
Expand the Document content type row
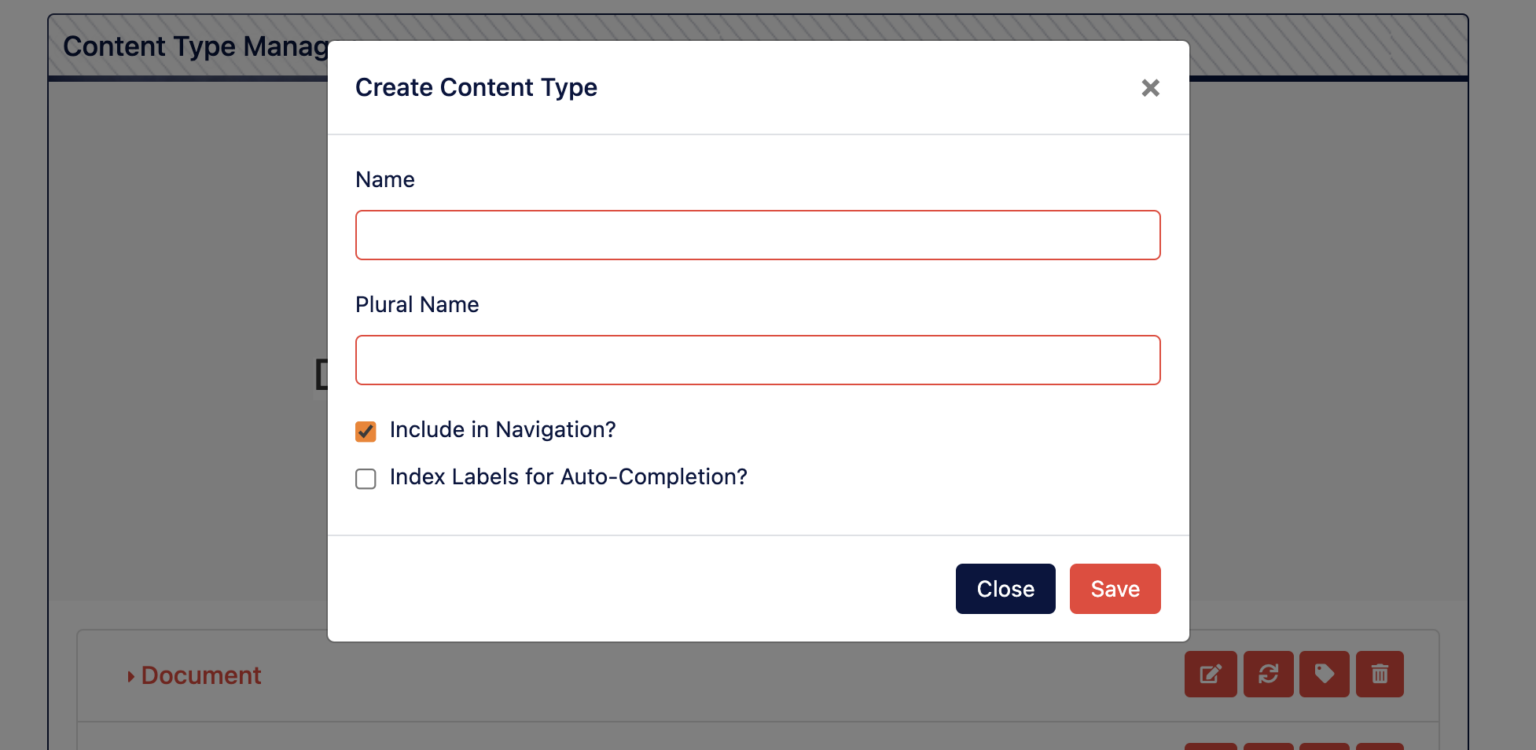tap(194, 676)
